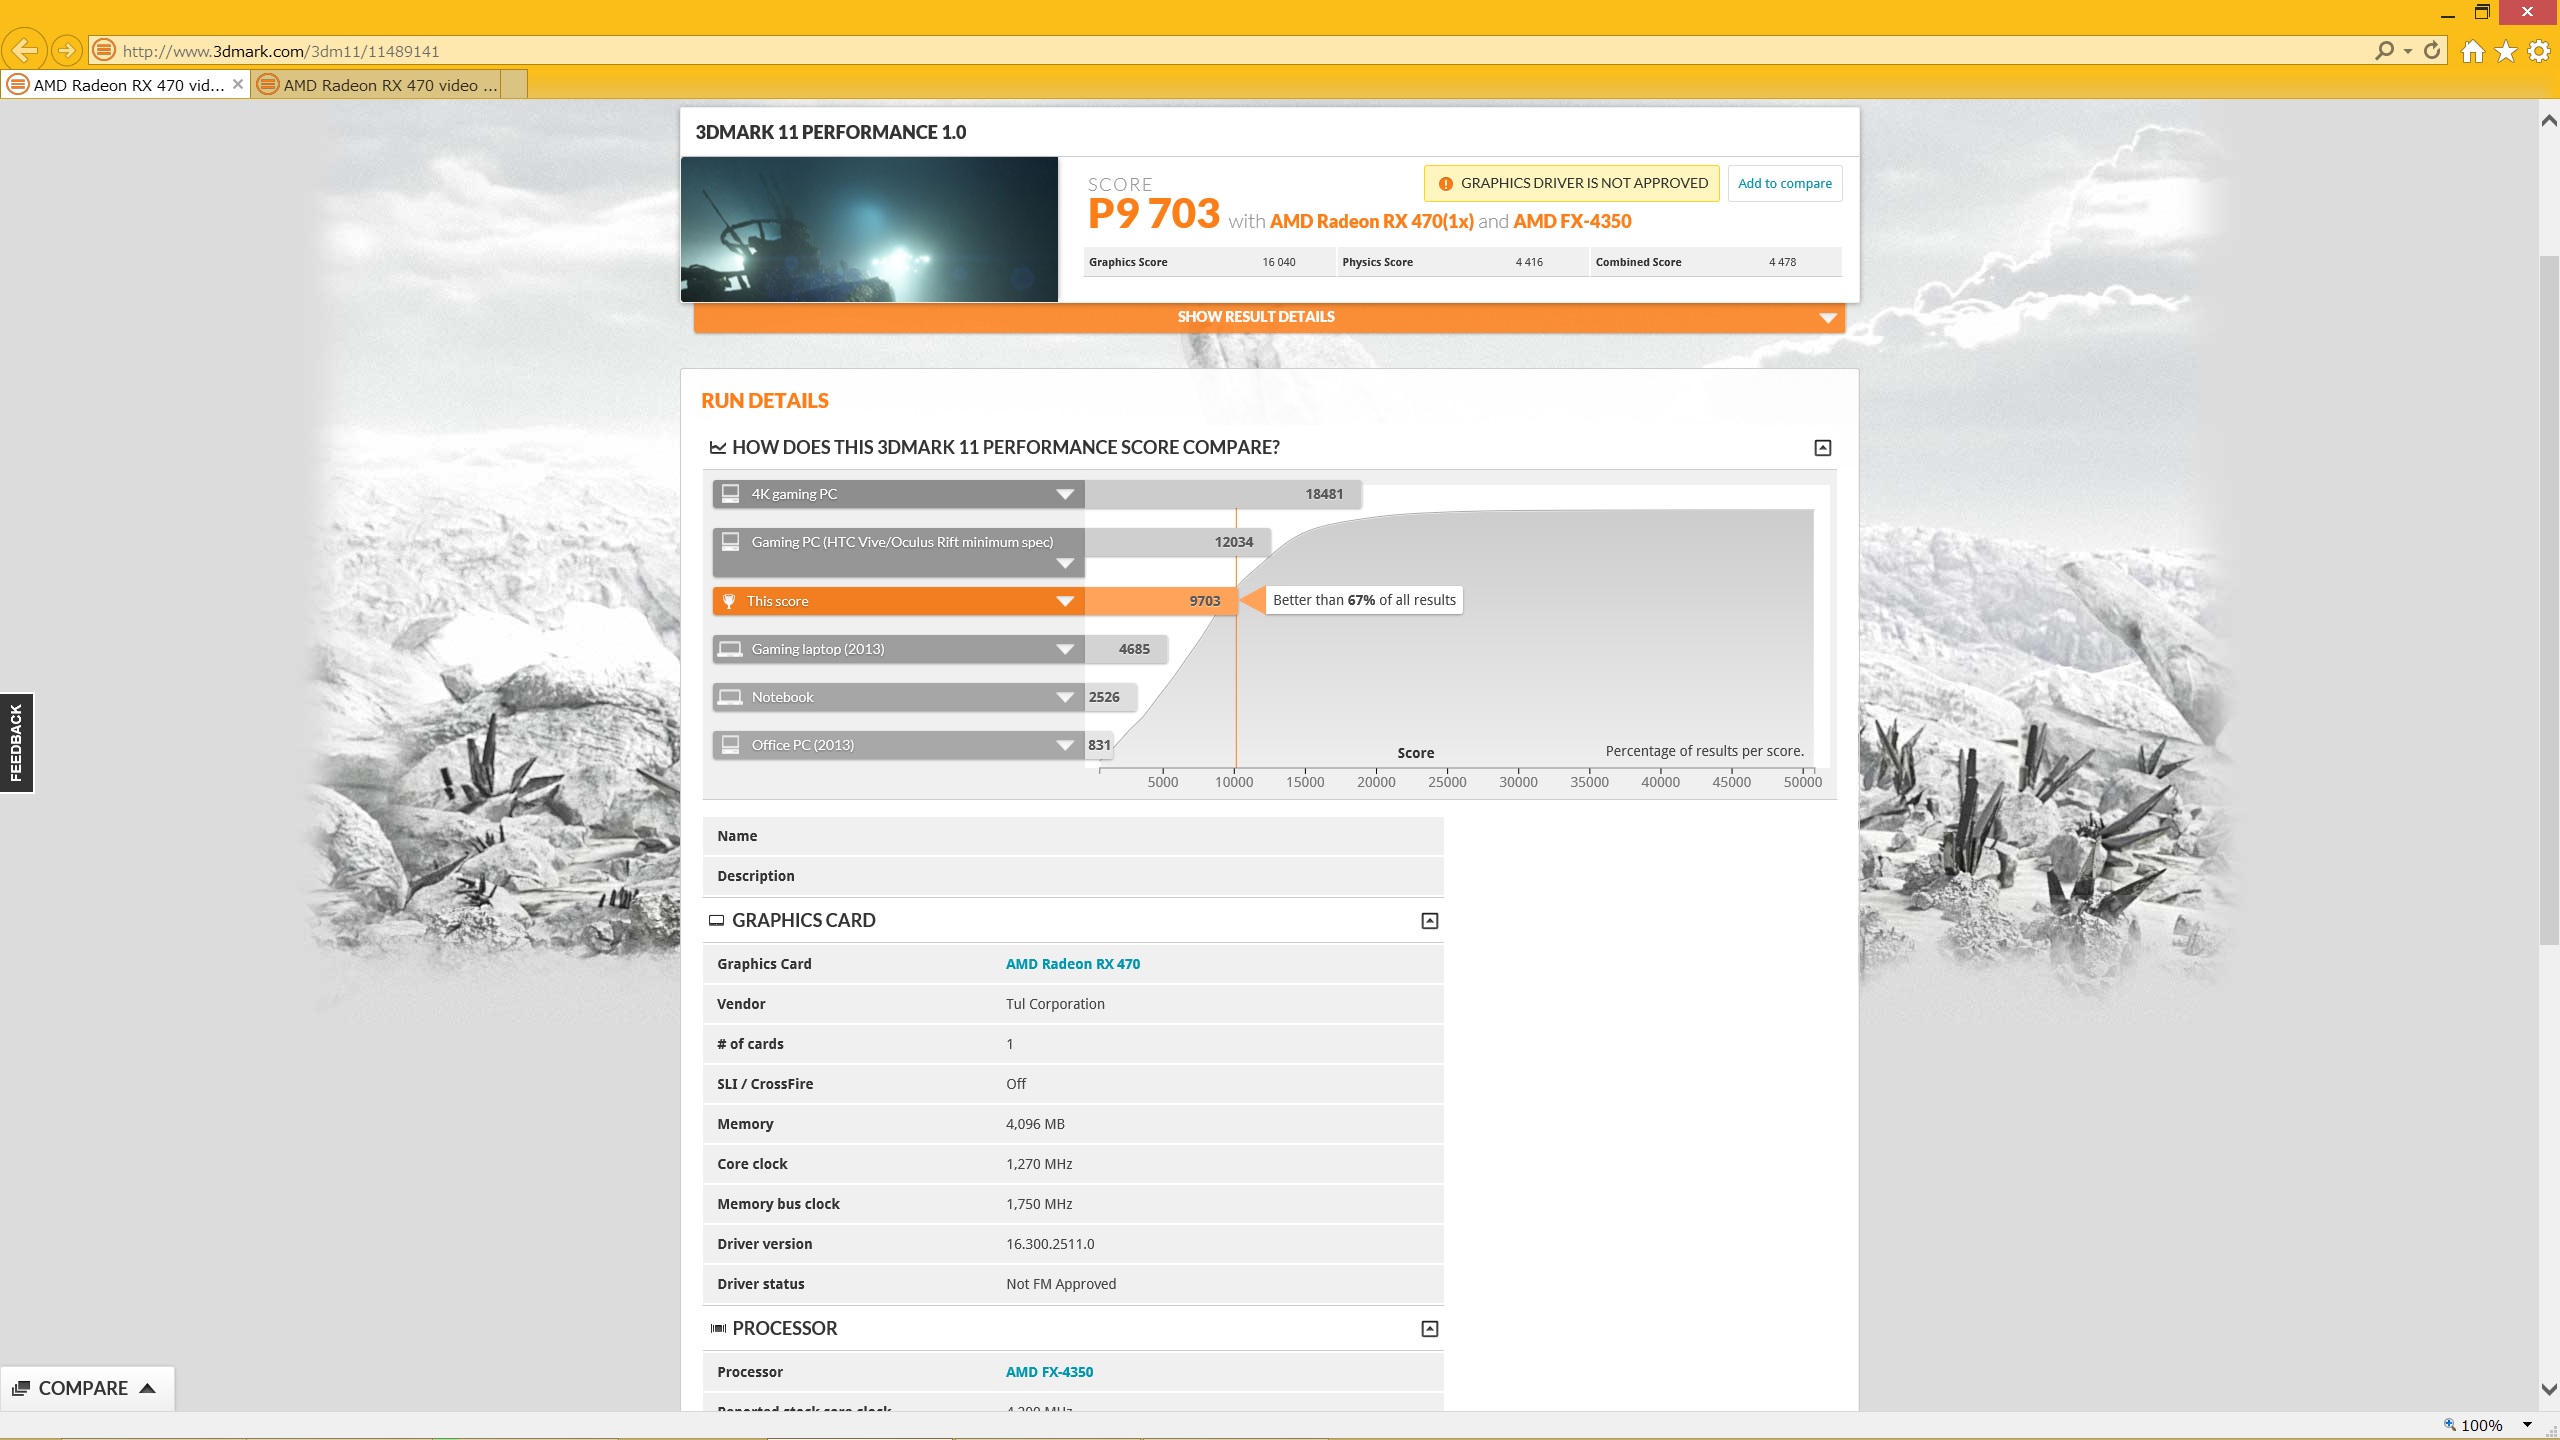Click desktop icon on 4K gaming PC row
Image resolution: width=2560 pixels, height=1440 pixels.
[x=731, y=494]
